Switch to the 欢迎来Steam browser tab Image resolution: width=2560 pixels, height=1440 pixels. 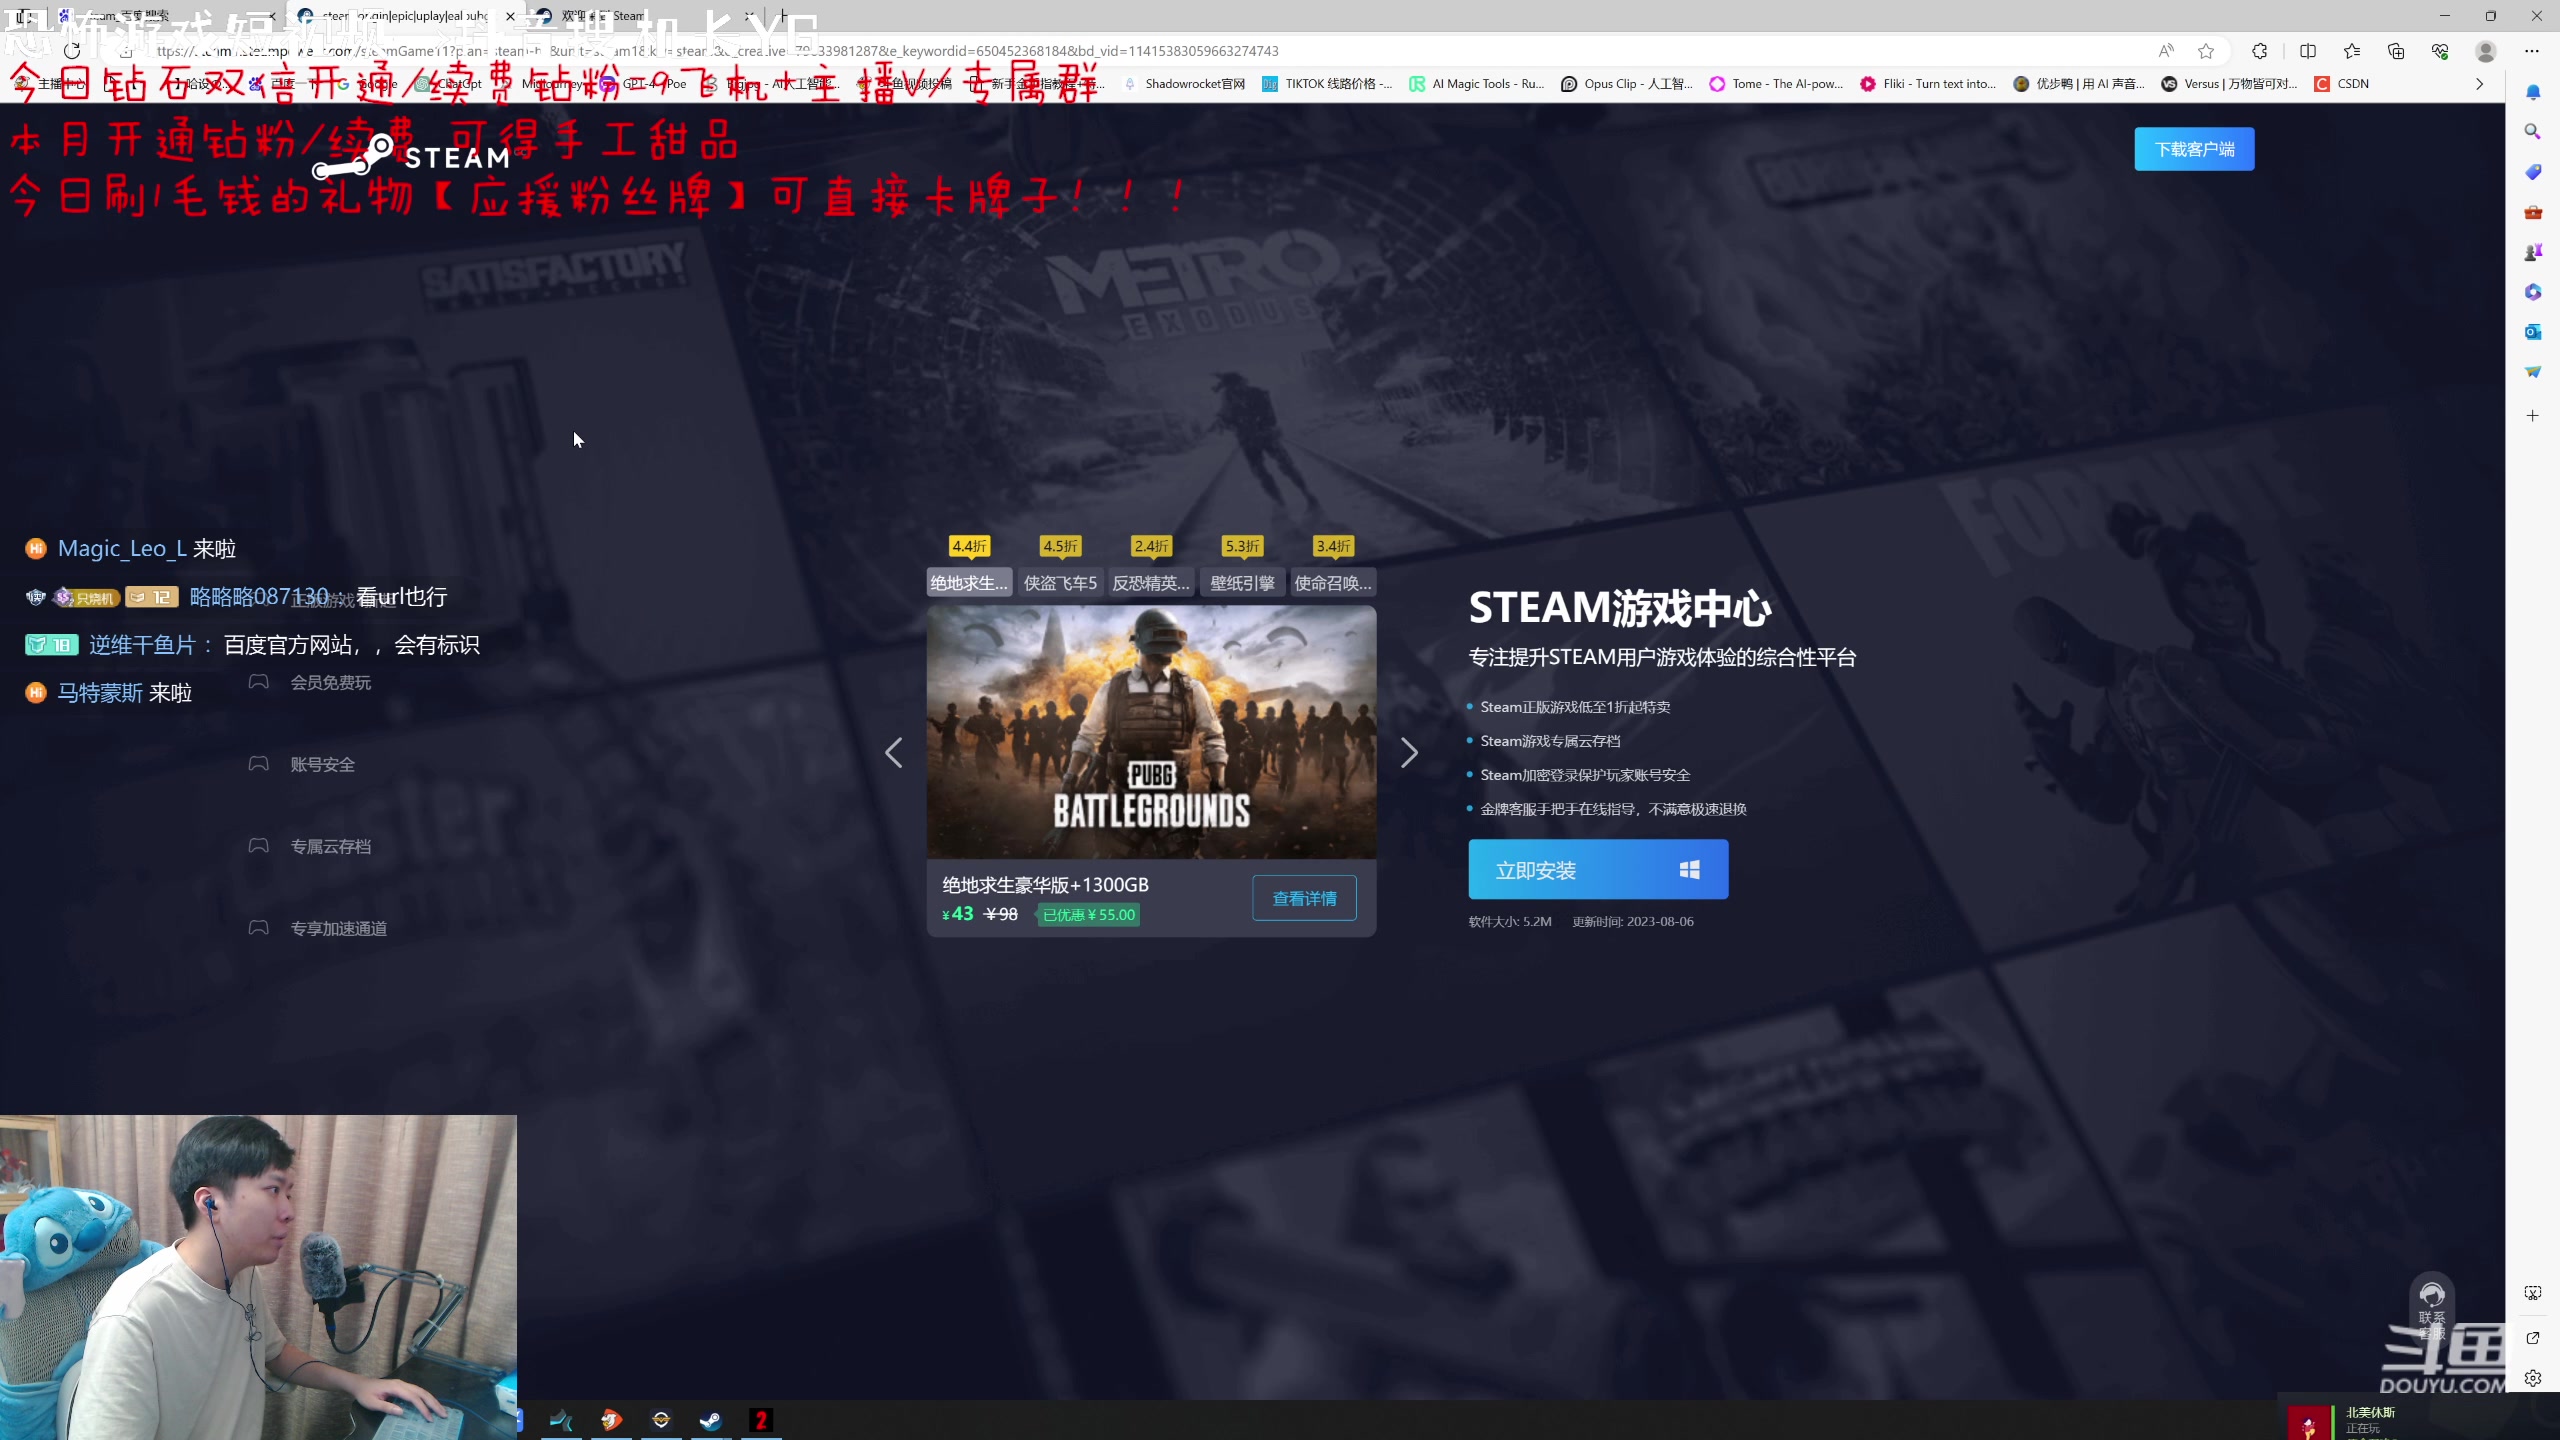[x=600, y=17]
